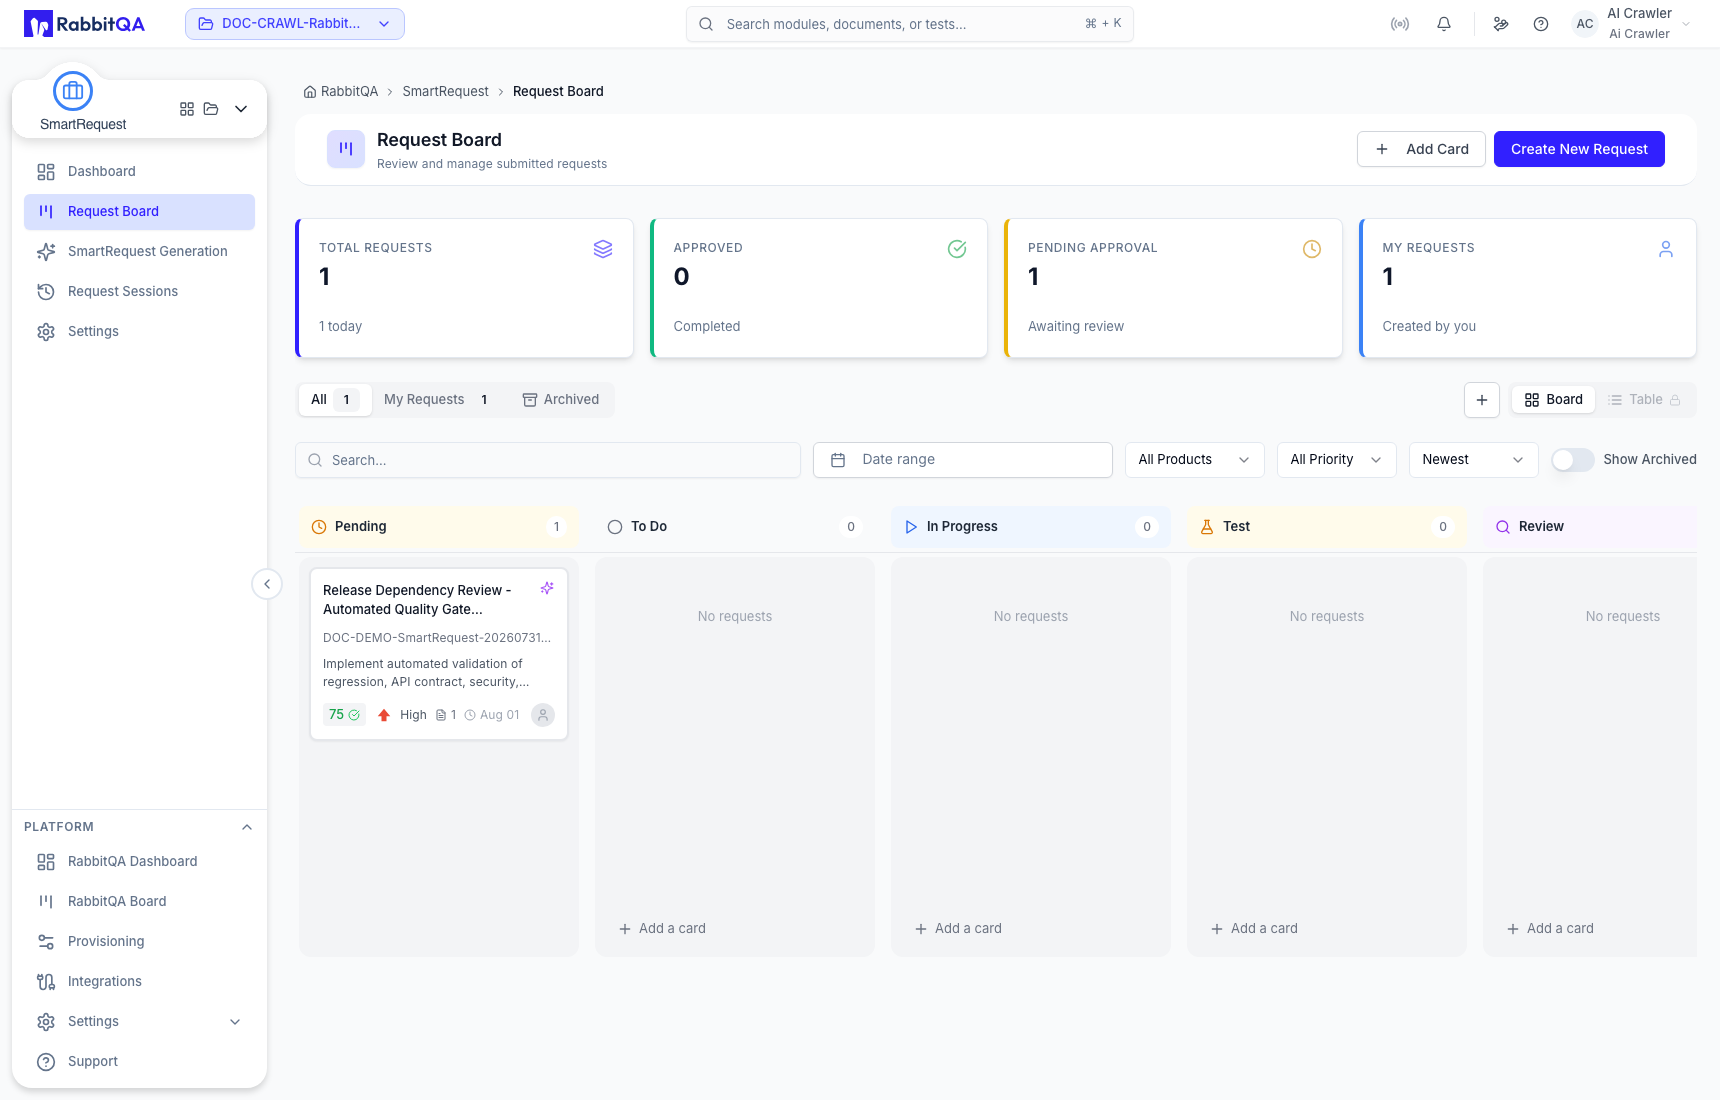
Task: Add a card in the In Progress column
Action: click(958, 929)
